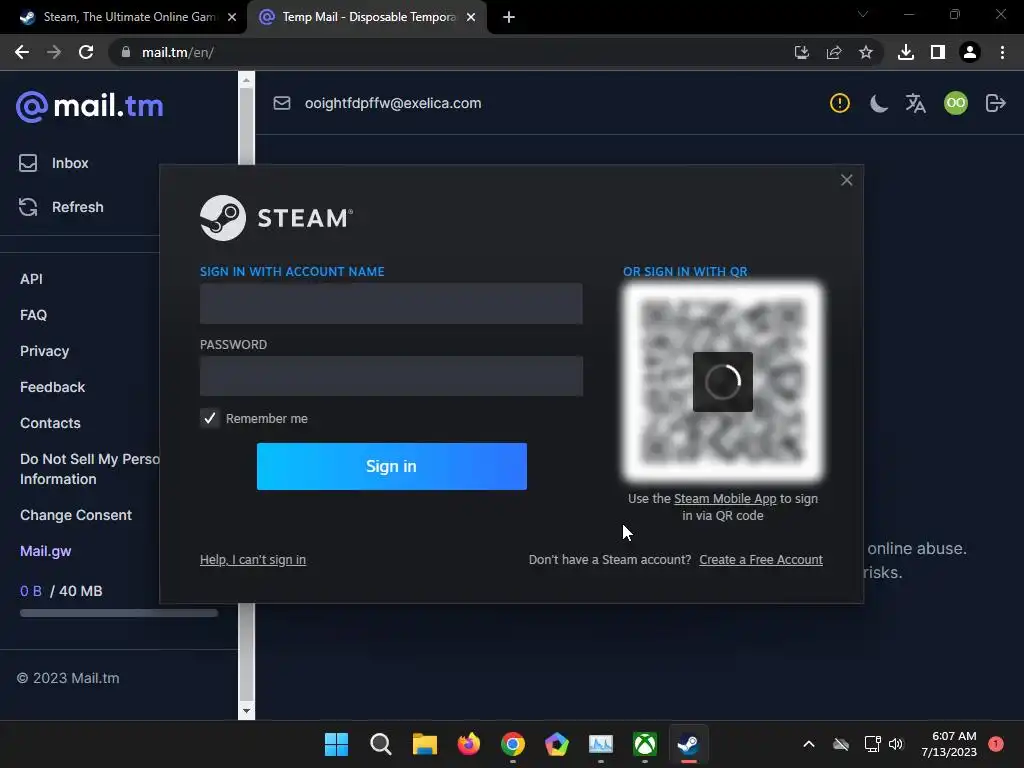Open Change Consent option
Screen dimensions: 1024x768
[x=76, y=515]
